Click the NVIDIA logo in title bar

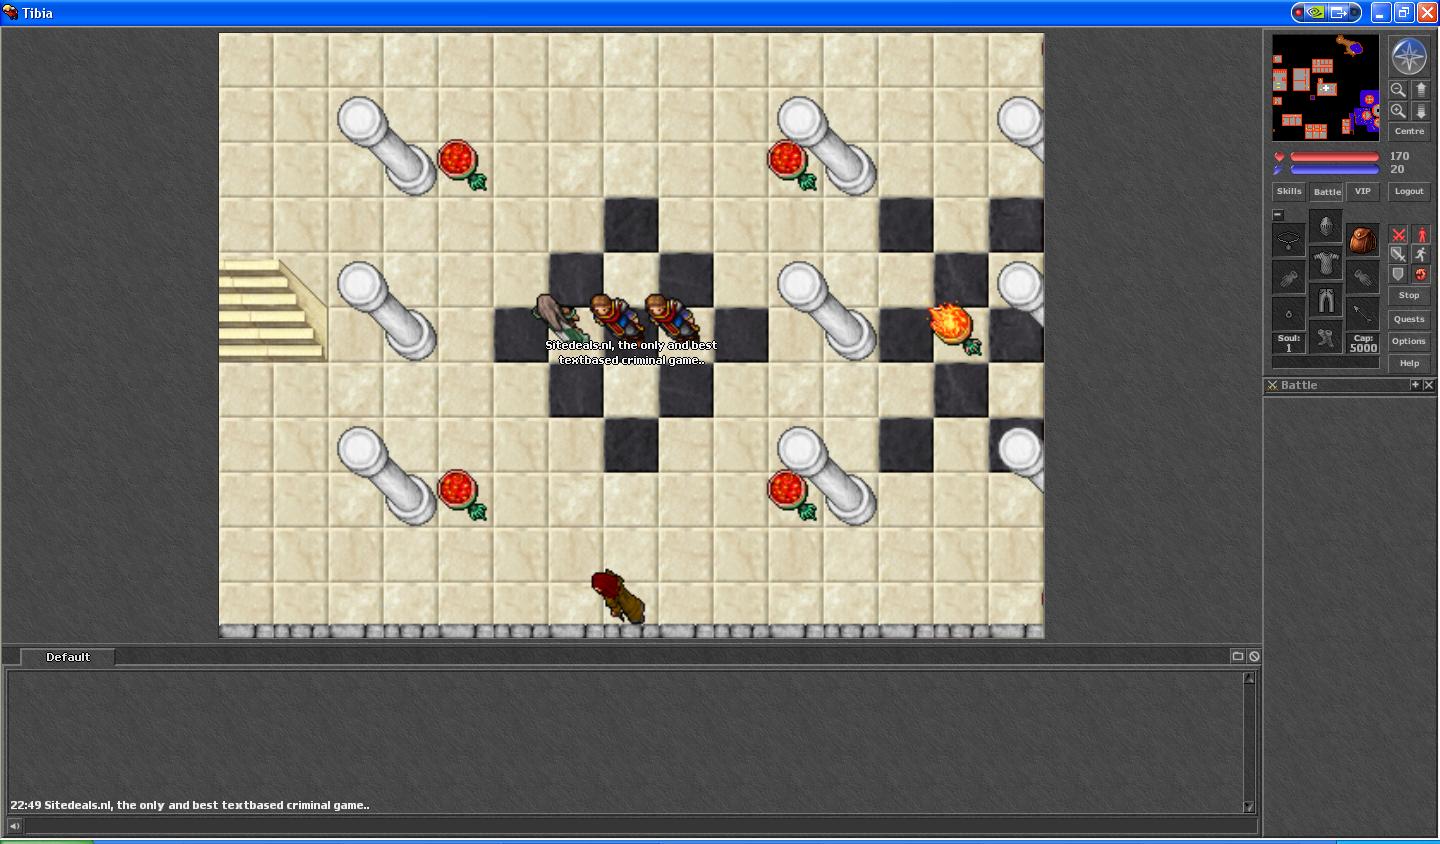[1317, 13]
